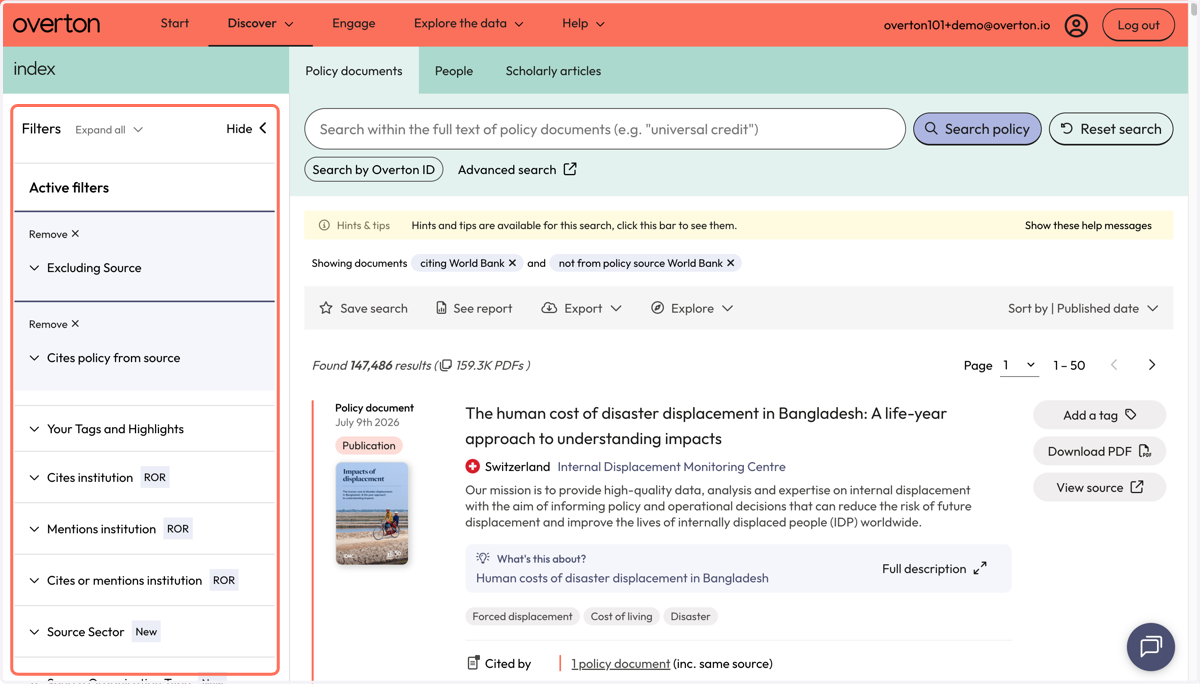The width and height of the screenshot is (1200, 684).
Task: Expand the Source Sector filter
Action: 76,632
